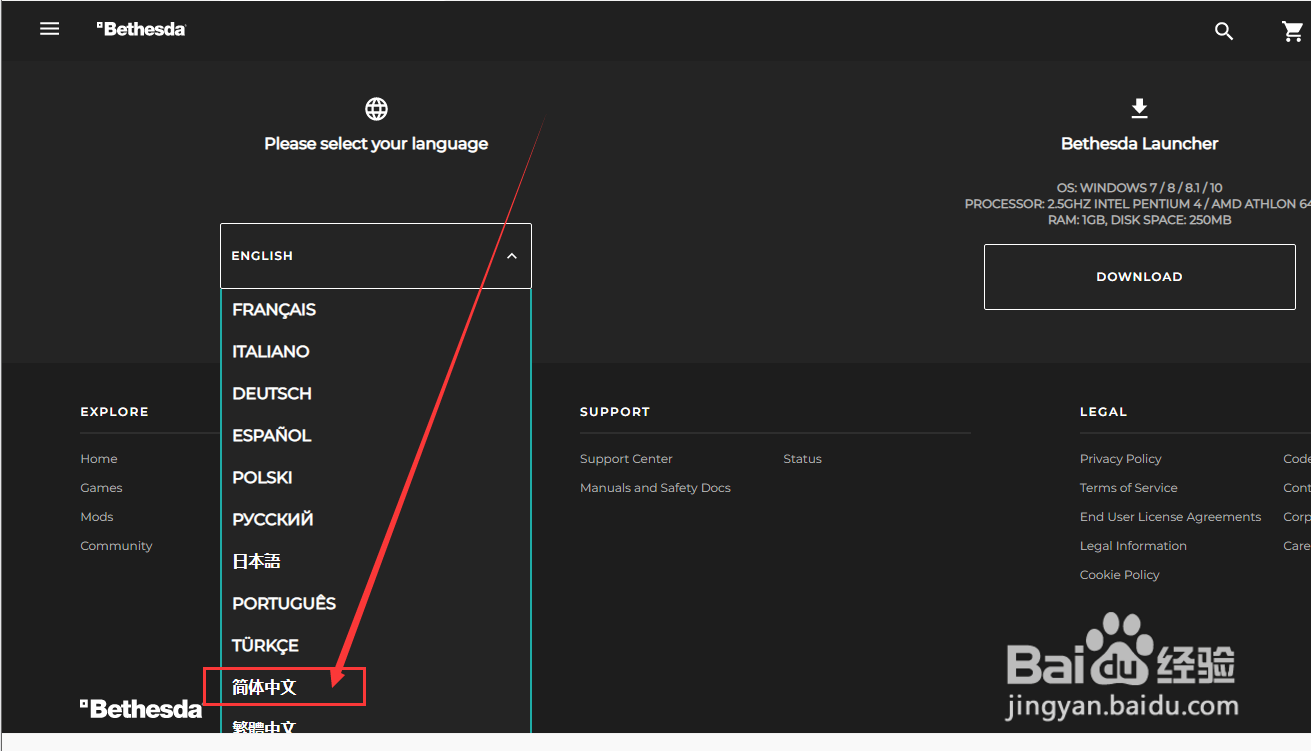Open the Community footer link
Image resolution: width=1311 pixels, height=751 pixels.
(116, 546)
